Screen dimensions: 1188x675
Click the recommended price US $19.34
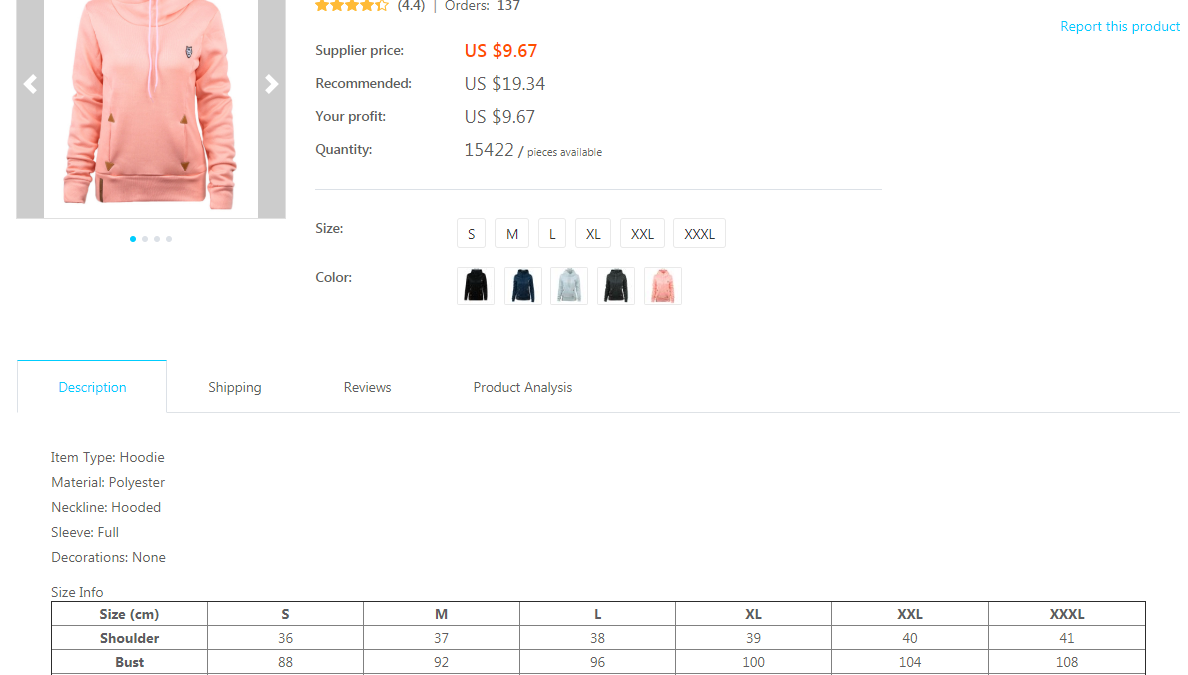point(505,83)
